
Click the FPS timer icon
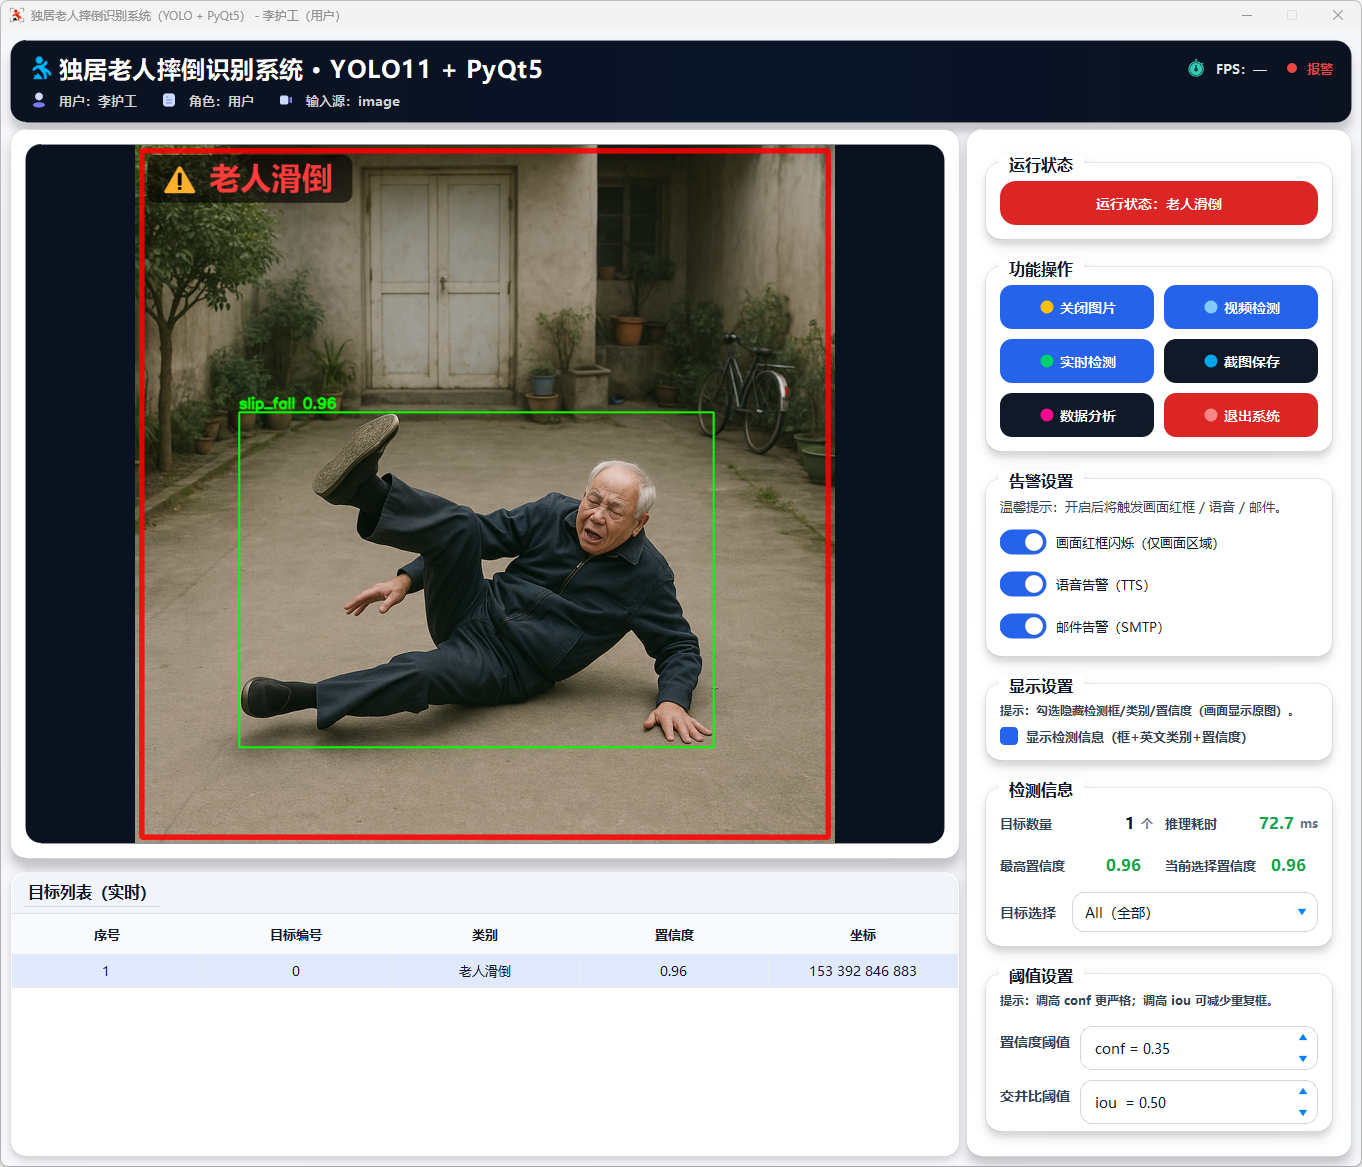[x=1196, y=69]
